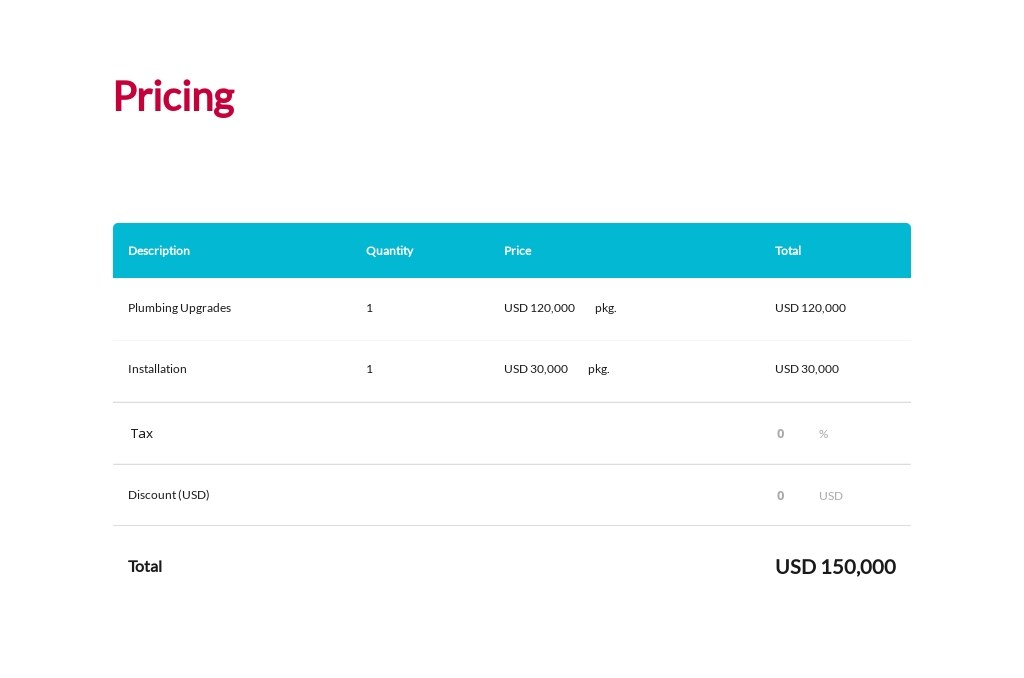Screen dimensions: 1024x678
Task: Edit the Installation description cell
Action: coord(157,369)
